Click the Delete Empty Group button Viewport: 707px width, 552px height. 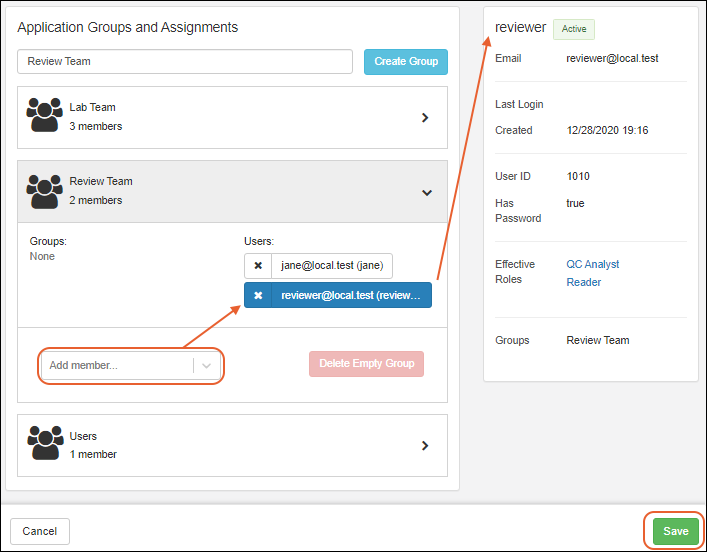(x=366, y=363)
